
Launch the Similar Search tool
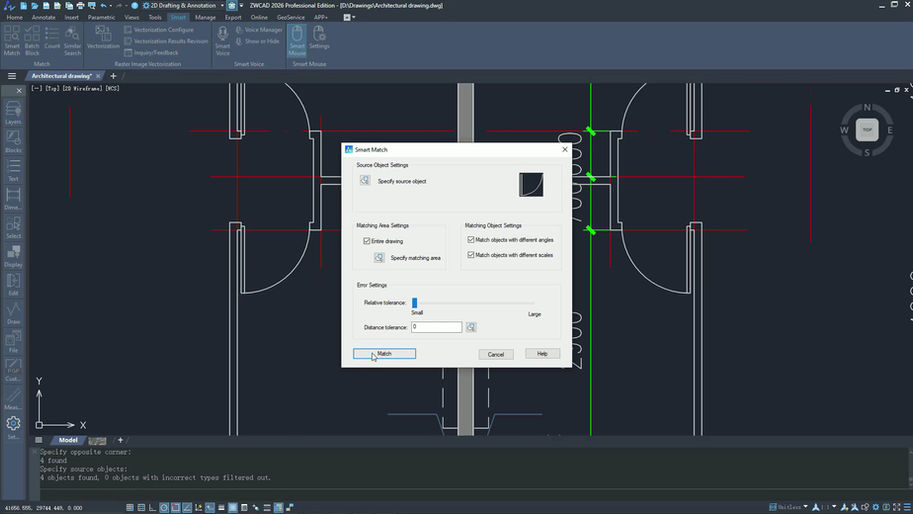[72, 40]
